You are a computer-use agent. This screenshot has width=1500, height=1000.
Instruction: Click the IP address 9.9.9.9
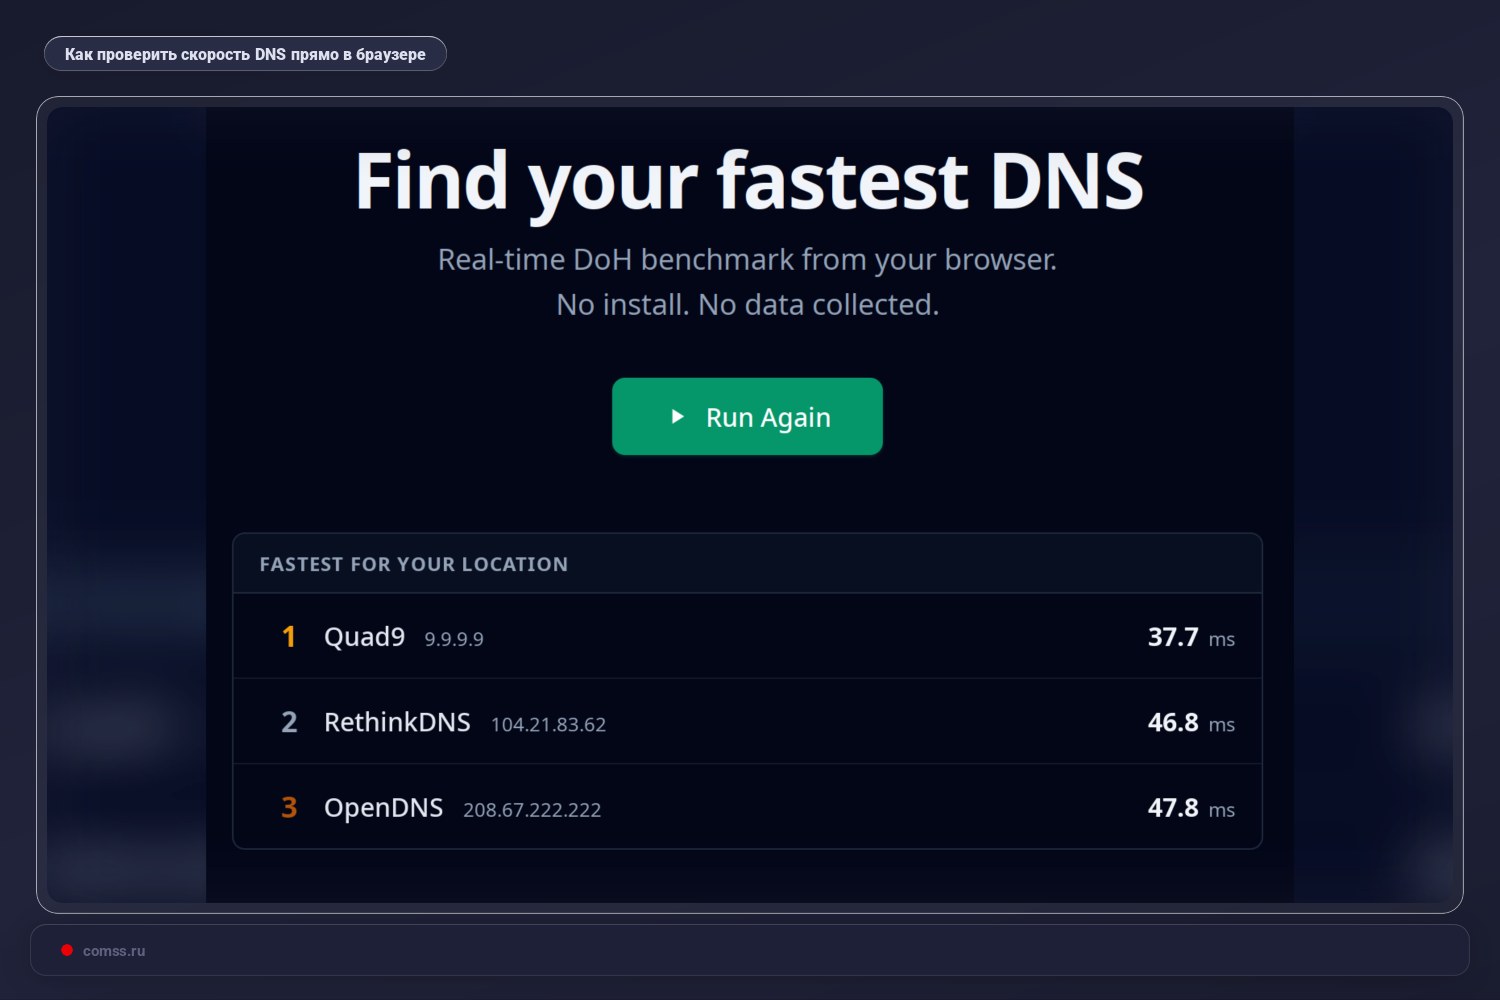(453, 638)
